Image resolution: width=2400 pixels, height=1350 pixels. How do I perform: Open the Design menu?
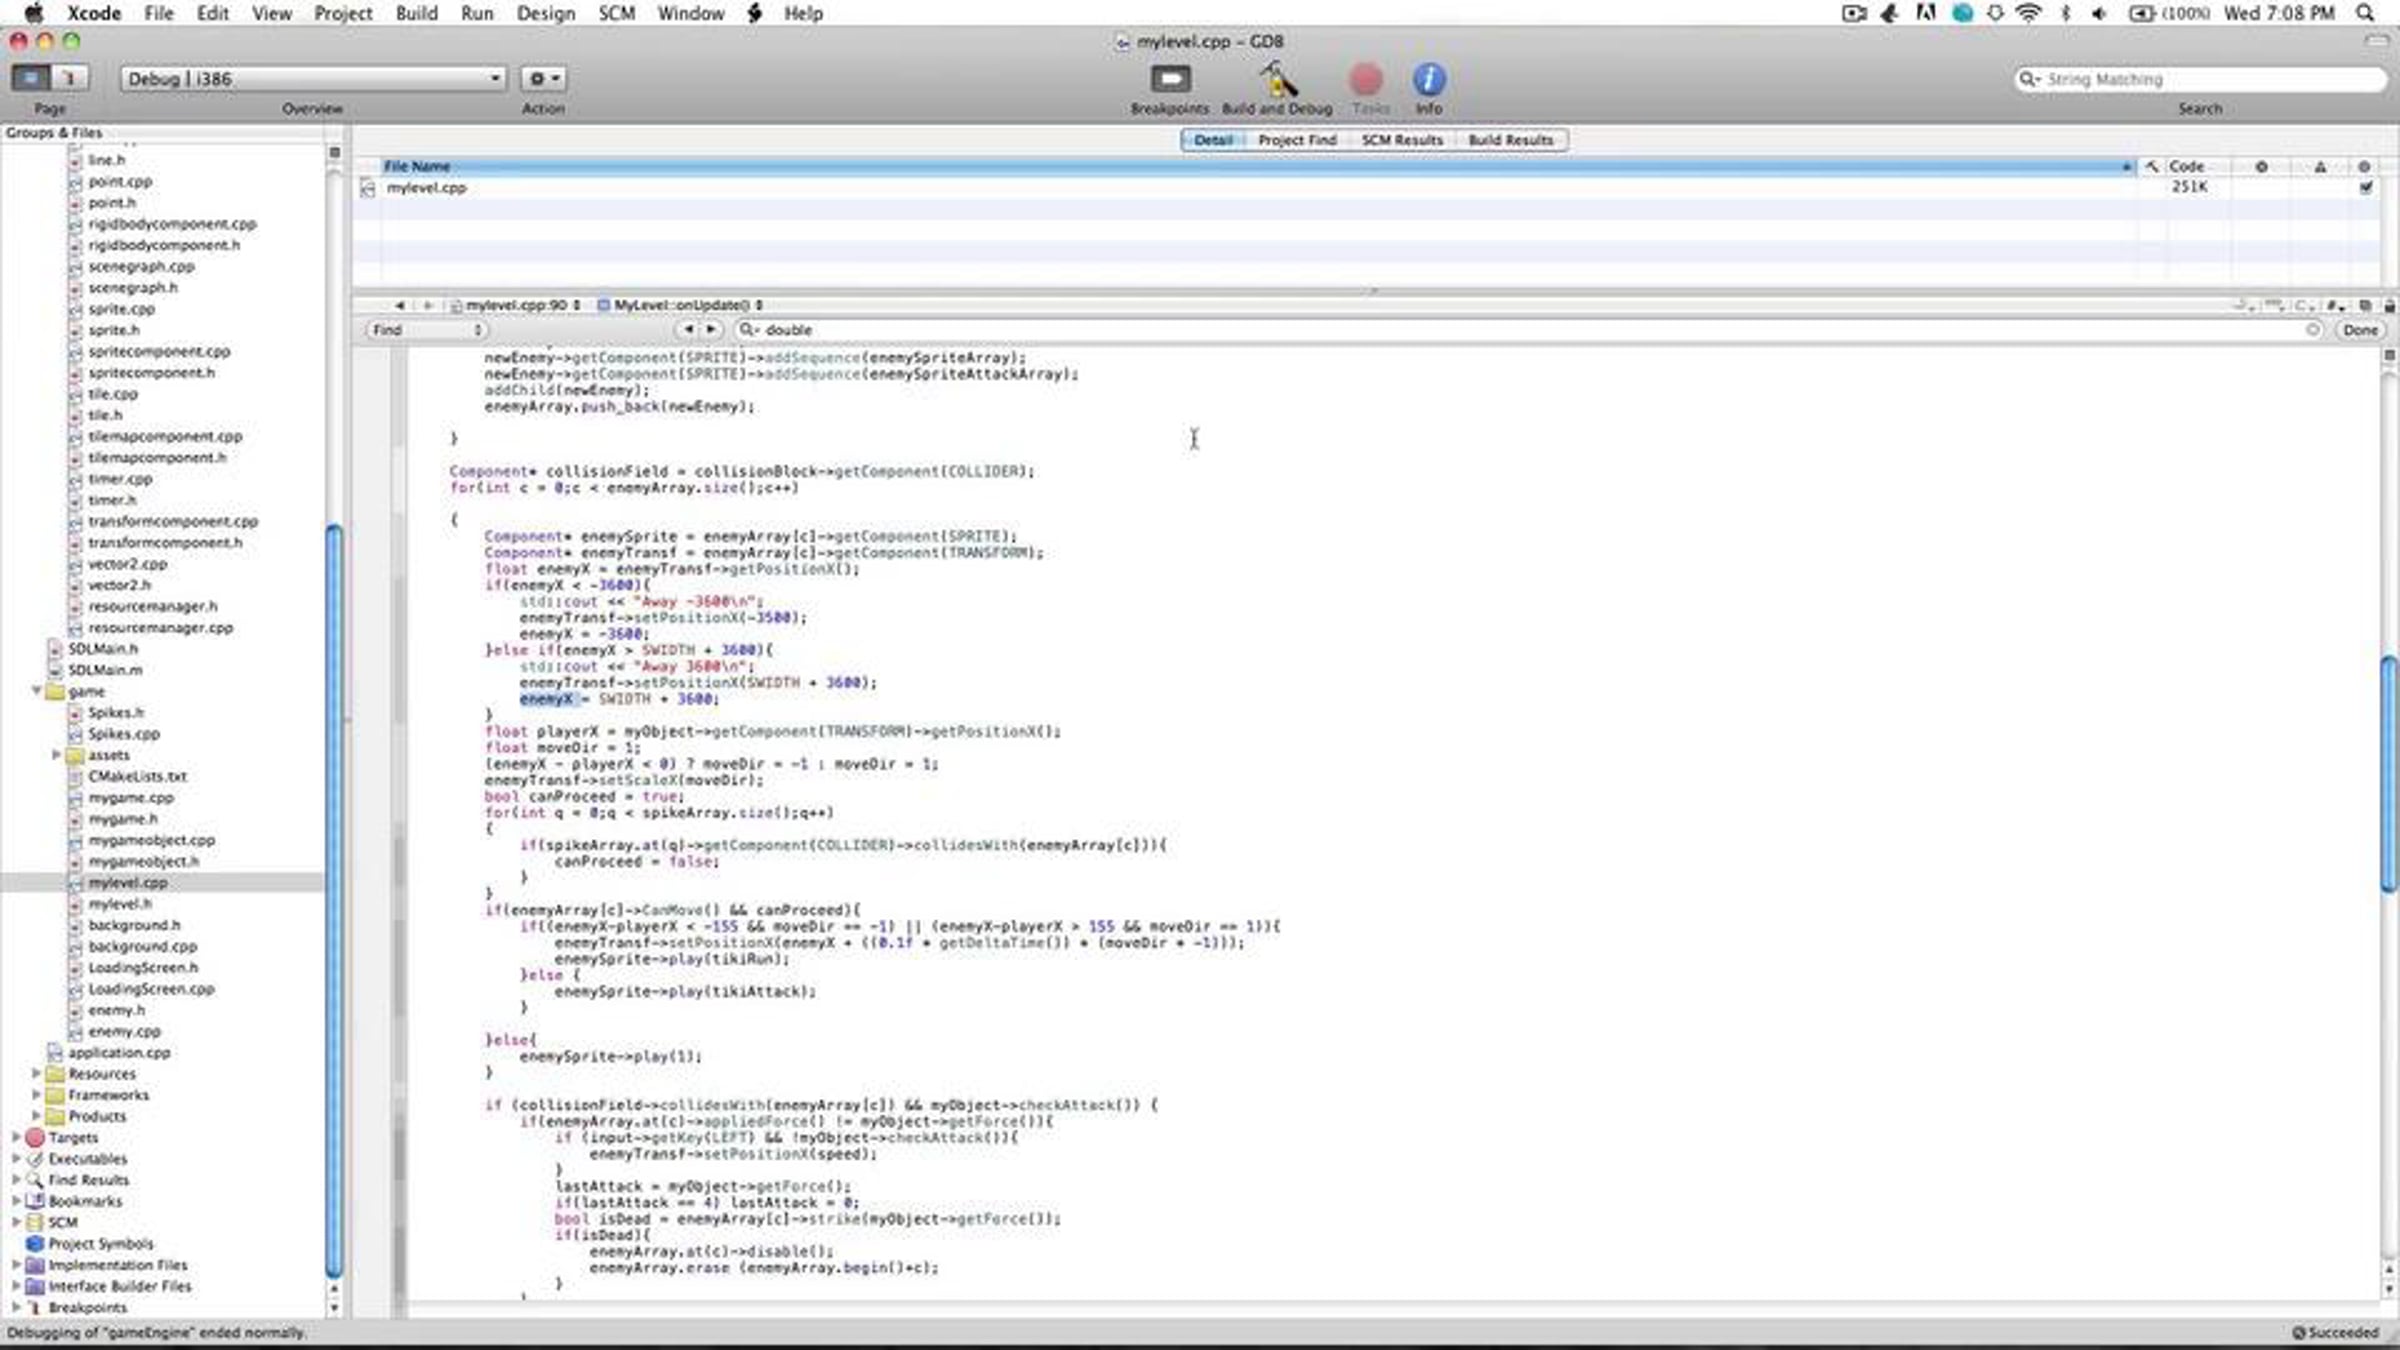546,13
